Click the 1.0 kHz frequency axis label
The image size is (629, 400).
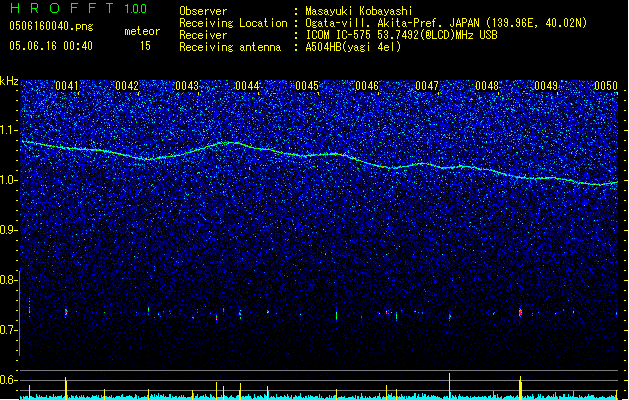tap(8, 181)
